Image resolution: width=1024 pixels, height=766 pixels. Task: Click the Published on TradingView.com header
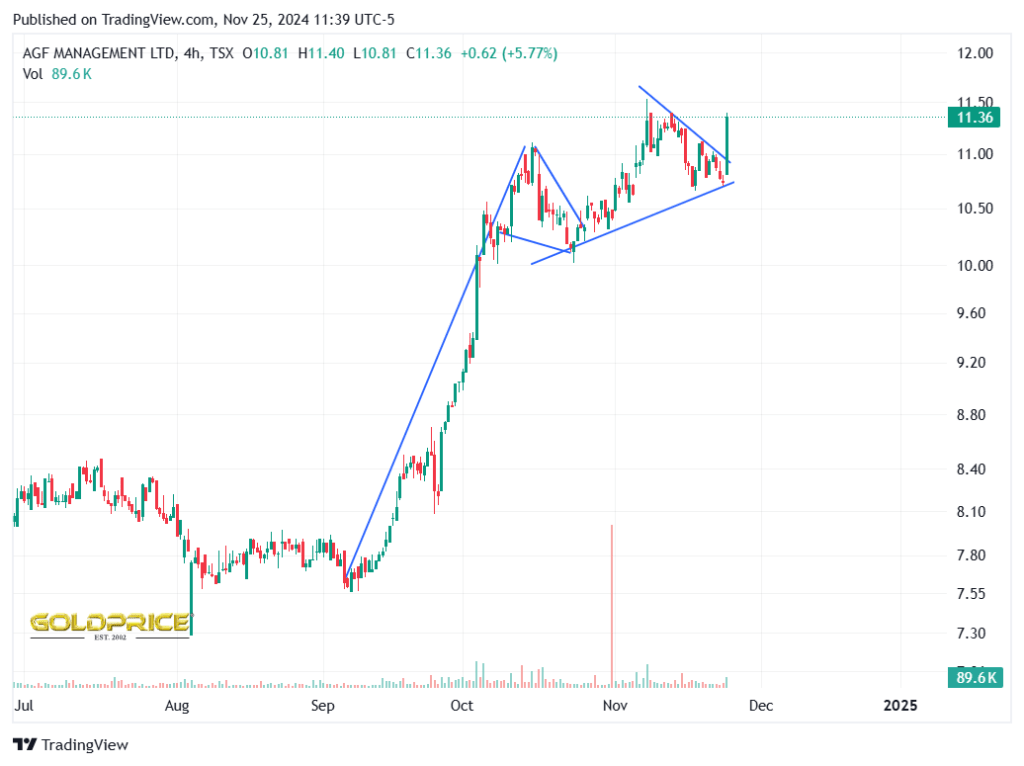204,20
